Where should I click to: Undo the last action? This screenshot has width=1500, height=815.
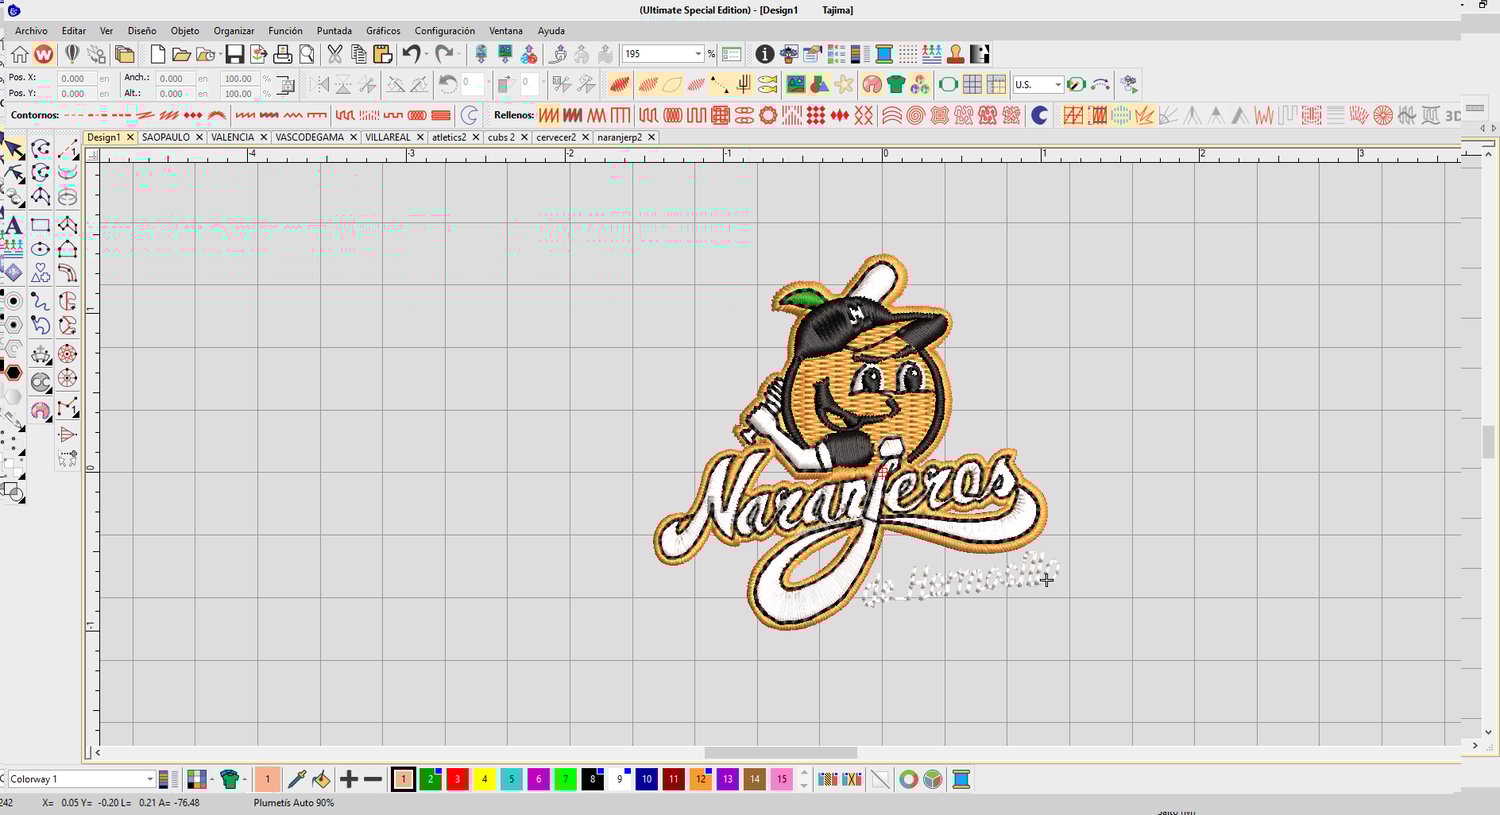[x=411, y=54]
